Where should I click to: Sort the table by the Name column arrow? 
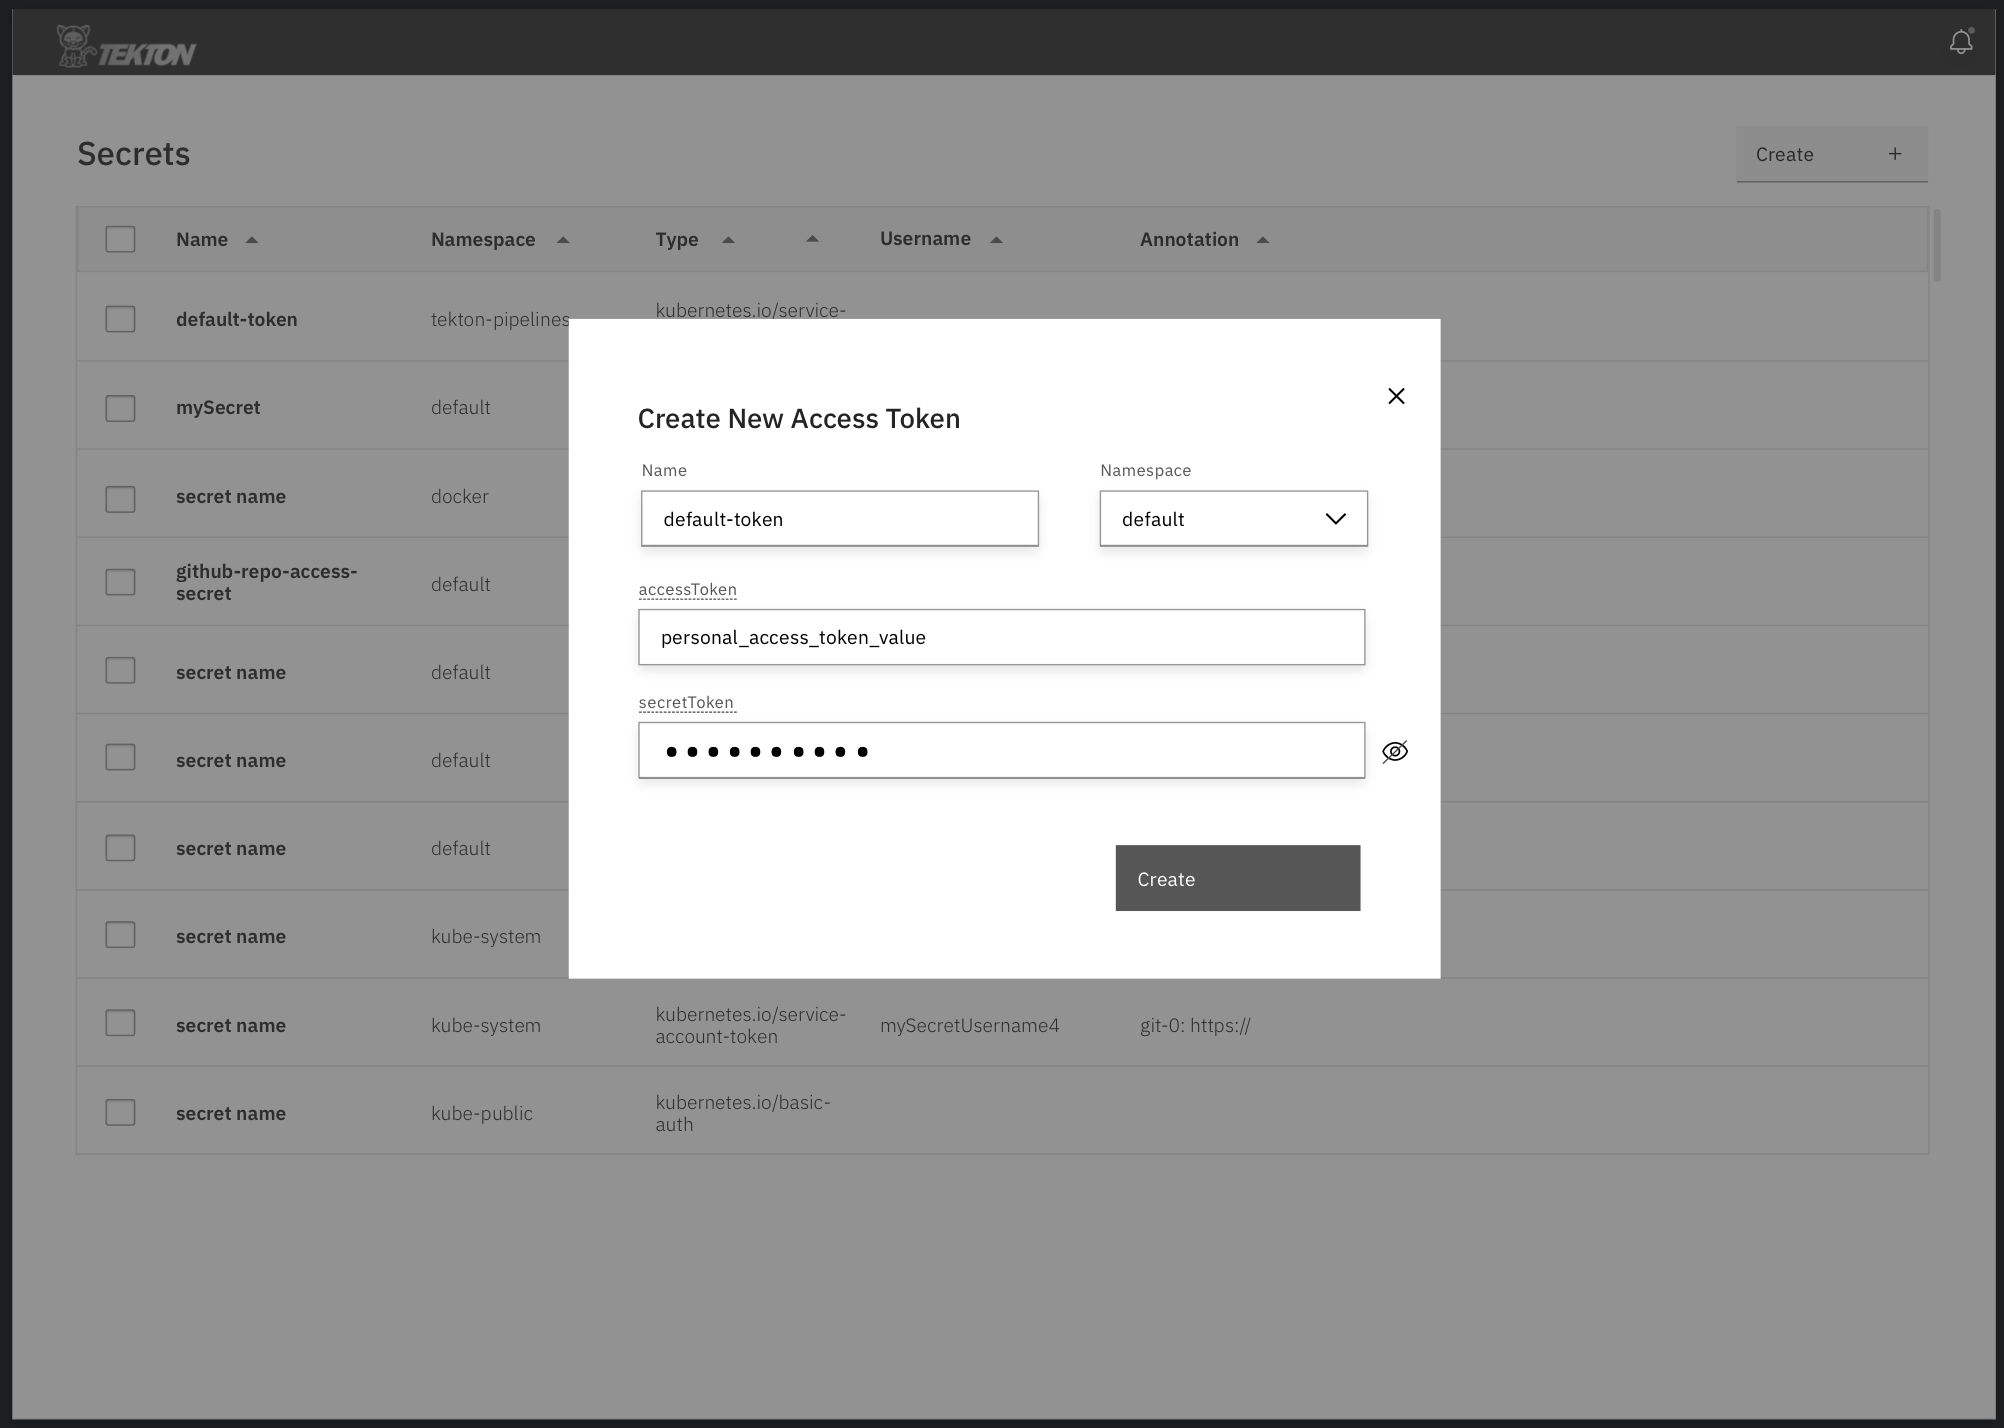pyautogui.click(x=251, y=239)
